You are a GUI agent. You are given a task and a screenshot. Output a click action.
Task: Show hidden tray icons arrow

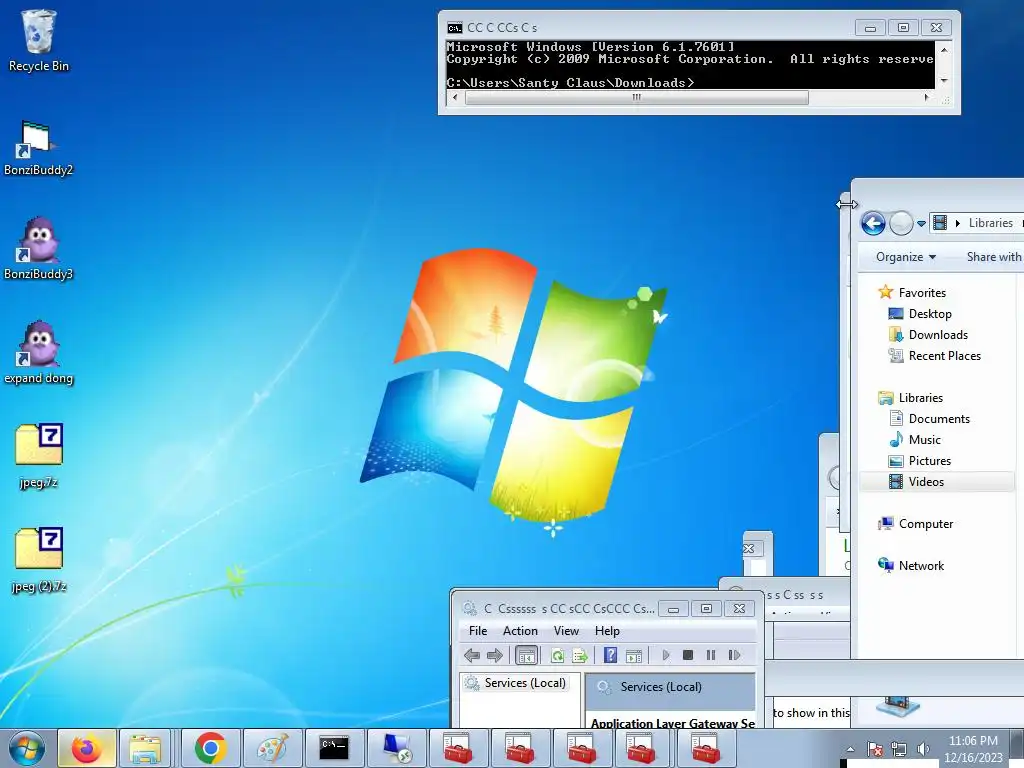850,748
